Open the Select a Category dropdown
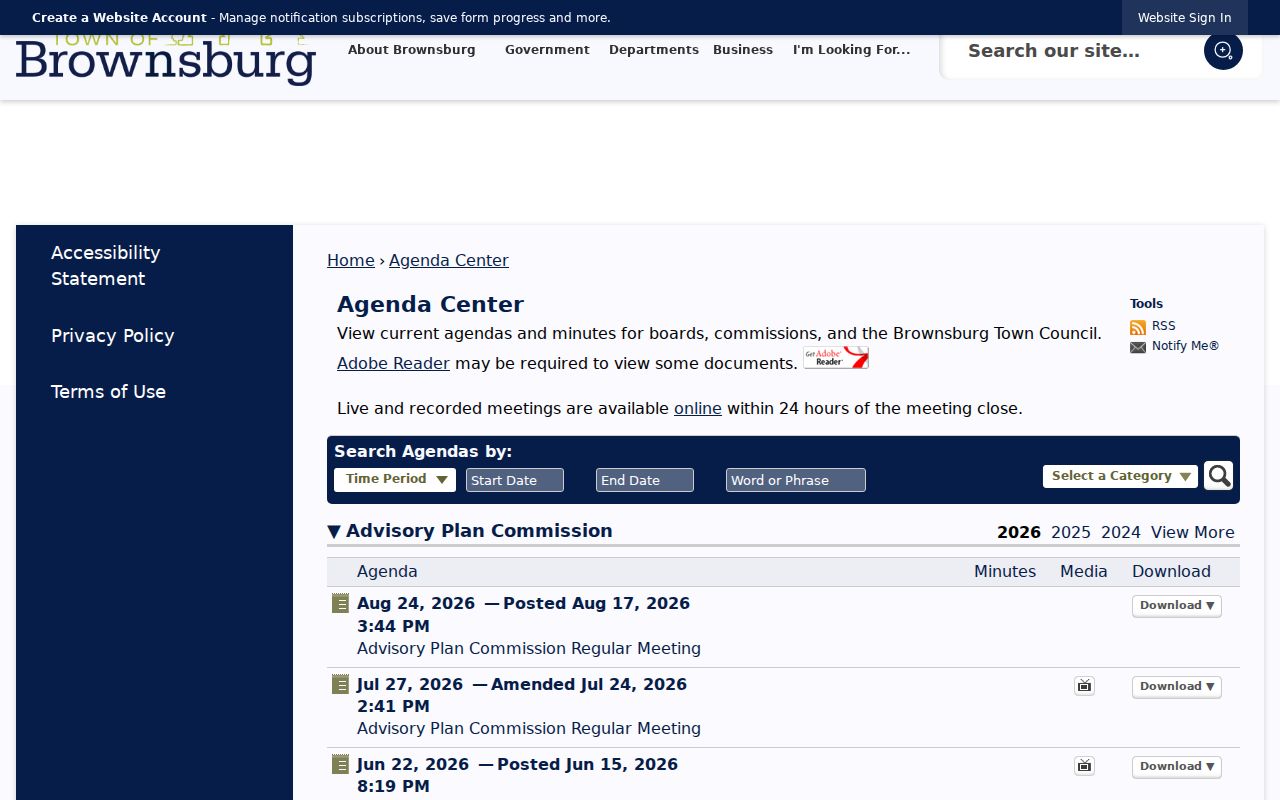 pyautogui.click(x=1120, y=476)
